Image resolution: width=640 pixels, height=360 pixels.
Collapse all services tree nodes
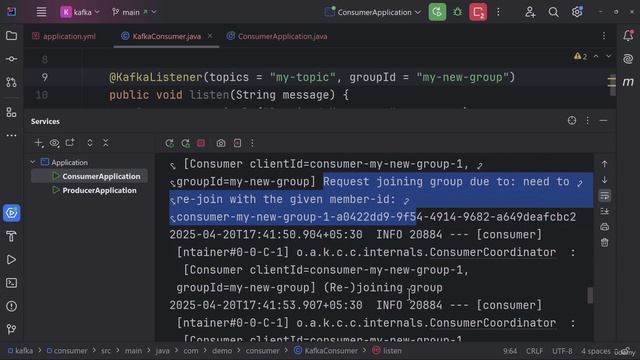click(106, 143)
